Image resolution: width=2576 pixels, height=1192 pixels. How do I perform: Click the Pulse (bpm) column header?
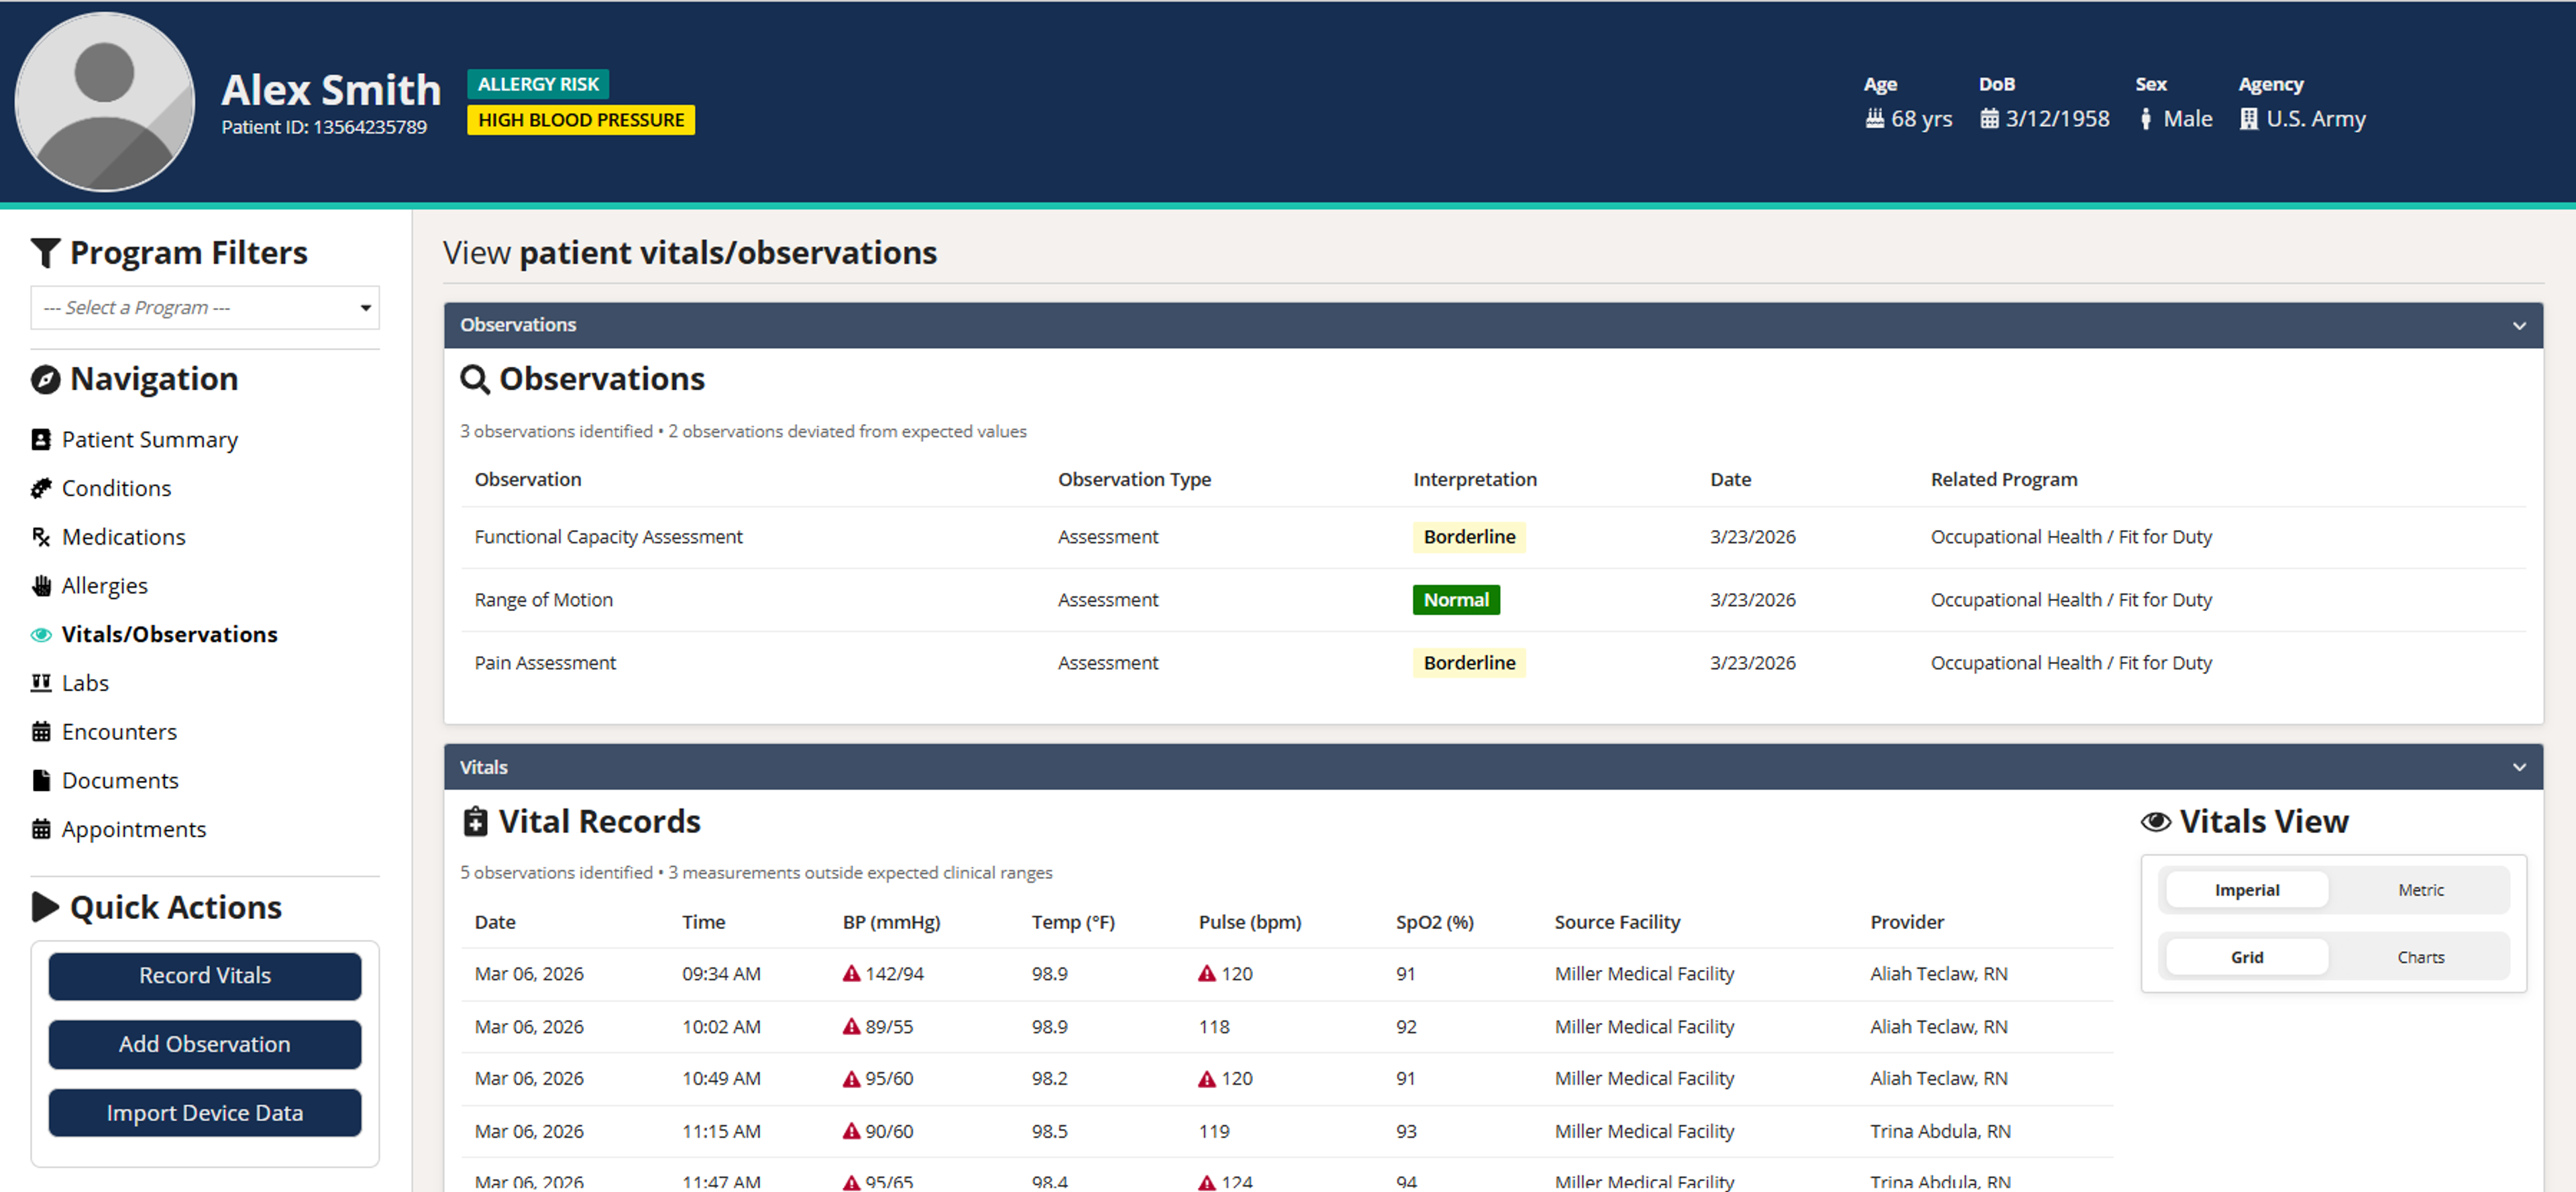pyautogui.click(x=1250, y=923)
